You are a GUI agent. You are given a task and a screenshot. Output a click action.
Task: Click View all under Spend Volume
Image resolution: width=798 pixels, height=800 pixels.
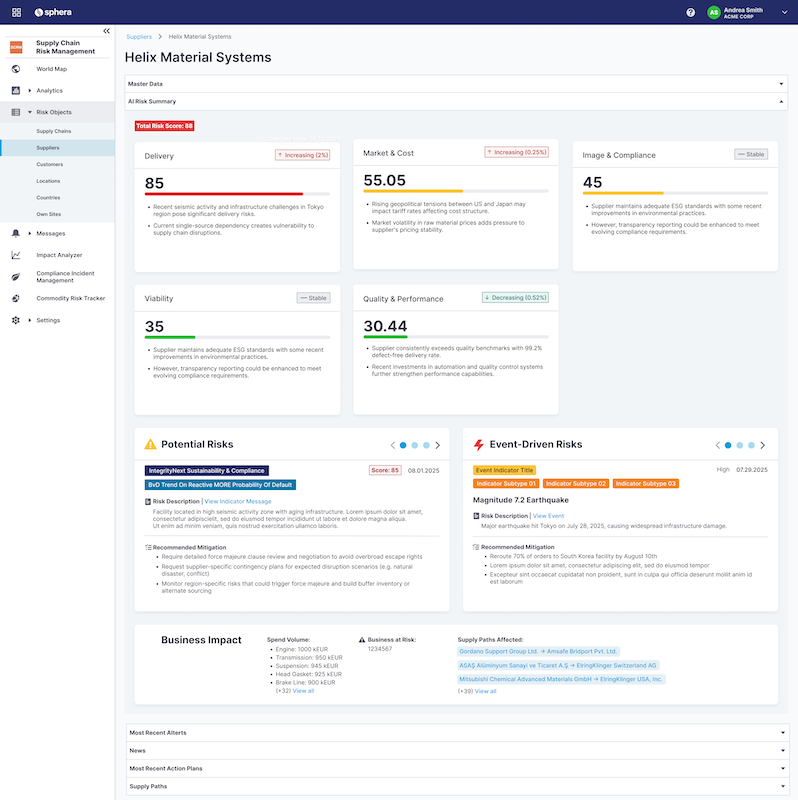pos(303,691)
